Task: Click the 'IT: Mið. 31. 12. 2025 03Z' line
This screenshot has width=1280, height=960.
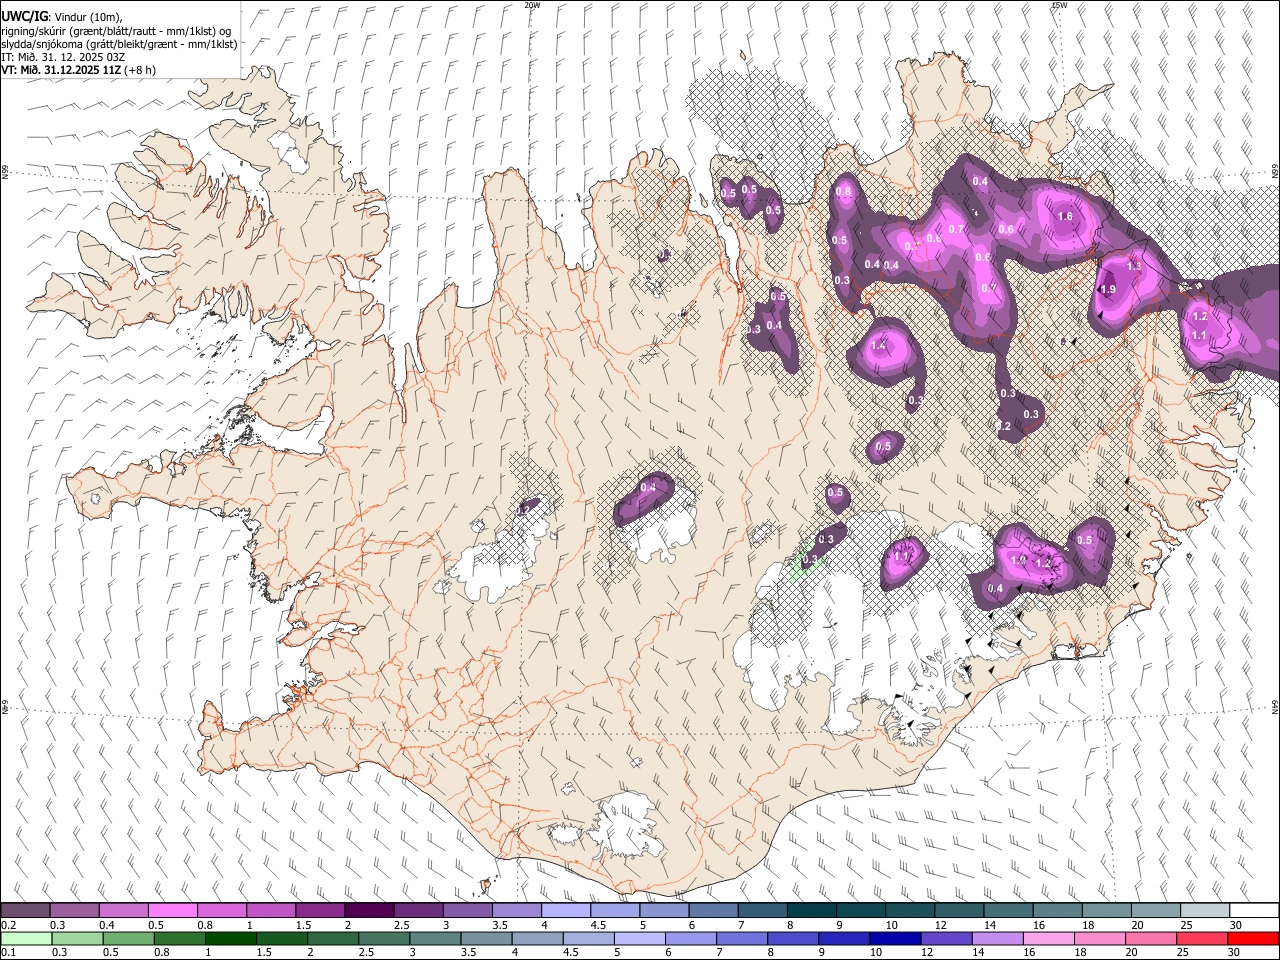Action: coord(63,57)
